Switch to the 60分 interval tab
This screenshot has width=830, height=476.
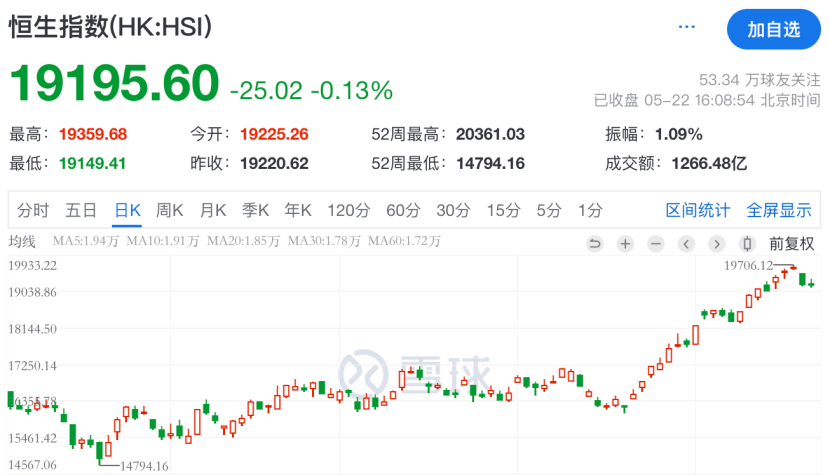[x=403, y=210]
